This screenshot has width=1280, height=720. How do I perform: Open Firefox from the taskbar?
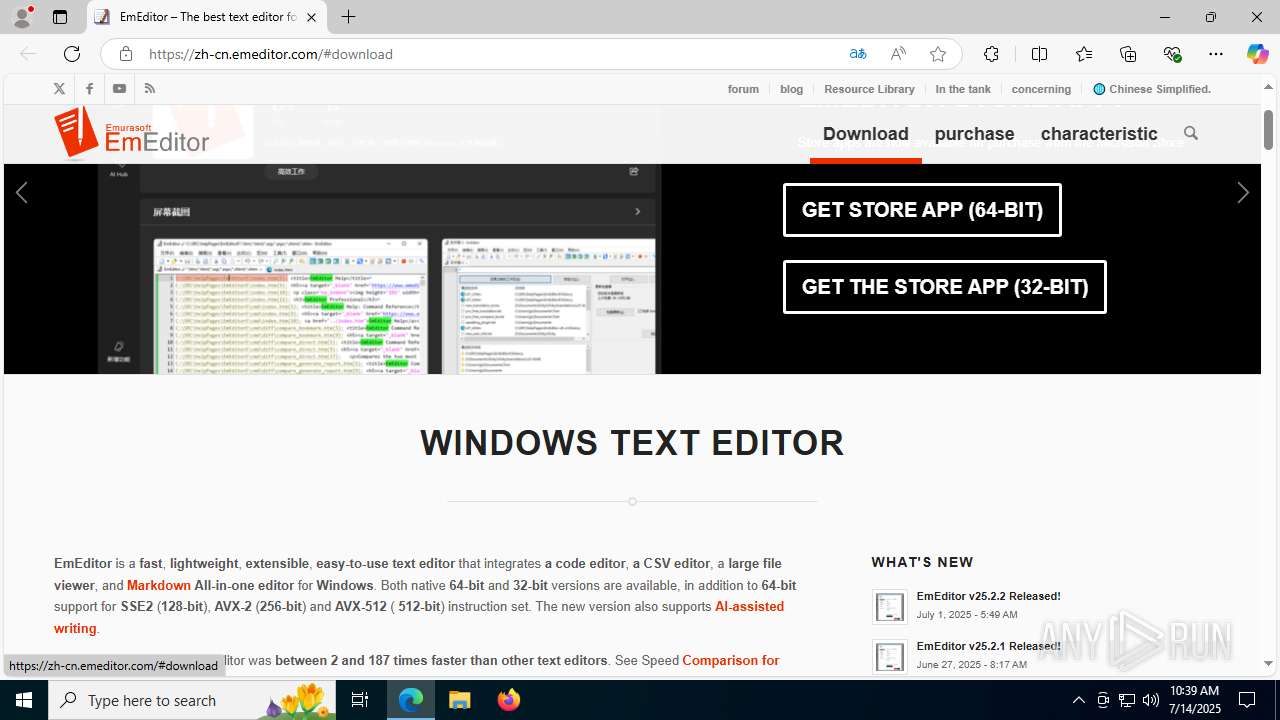tap(509, 700)
